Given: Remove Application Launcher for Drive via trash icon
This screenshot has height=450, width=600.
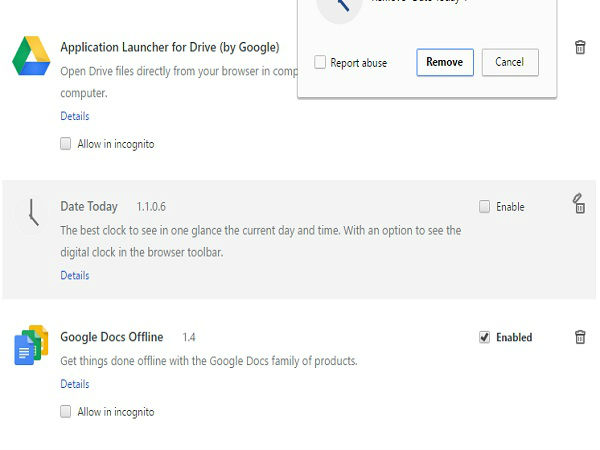Looking at the screenshot, I should point(580,47).
